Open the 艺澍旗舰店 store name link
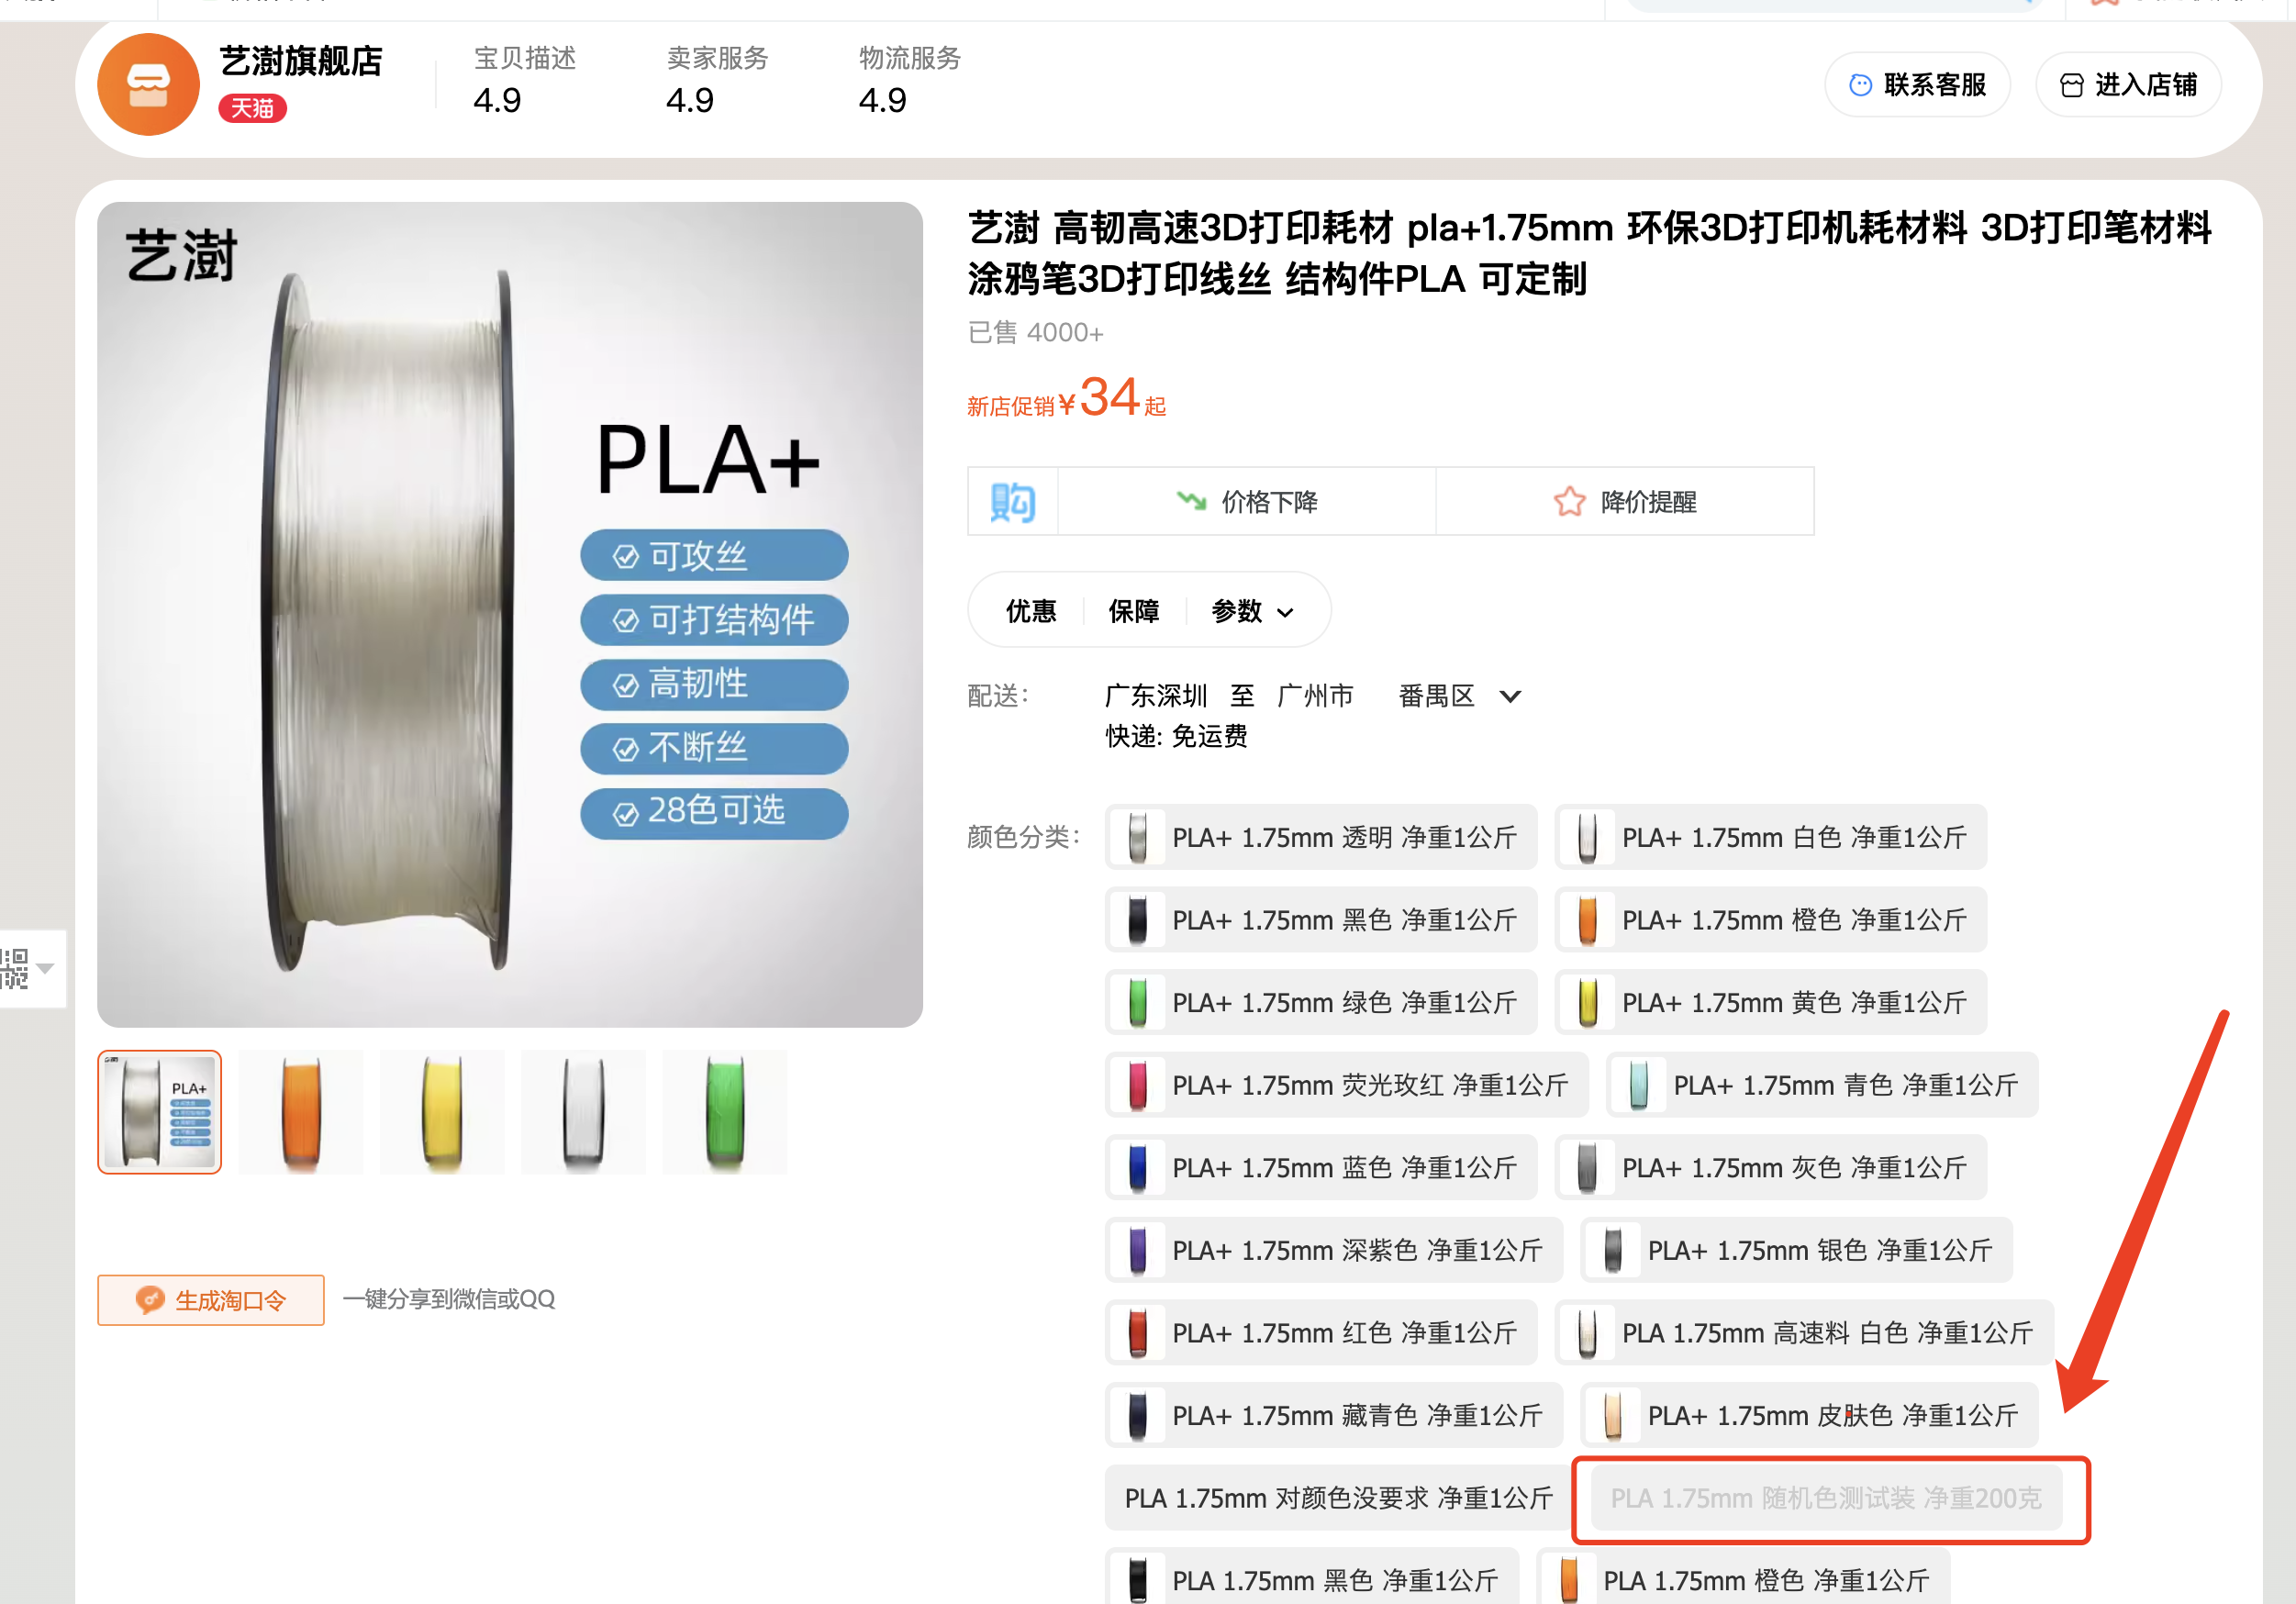 (301, 61)
